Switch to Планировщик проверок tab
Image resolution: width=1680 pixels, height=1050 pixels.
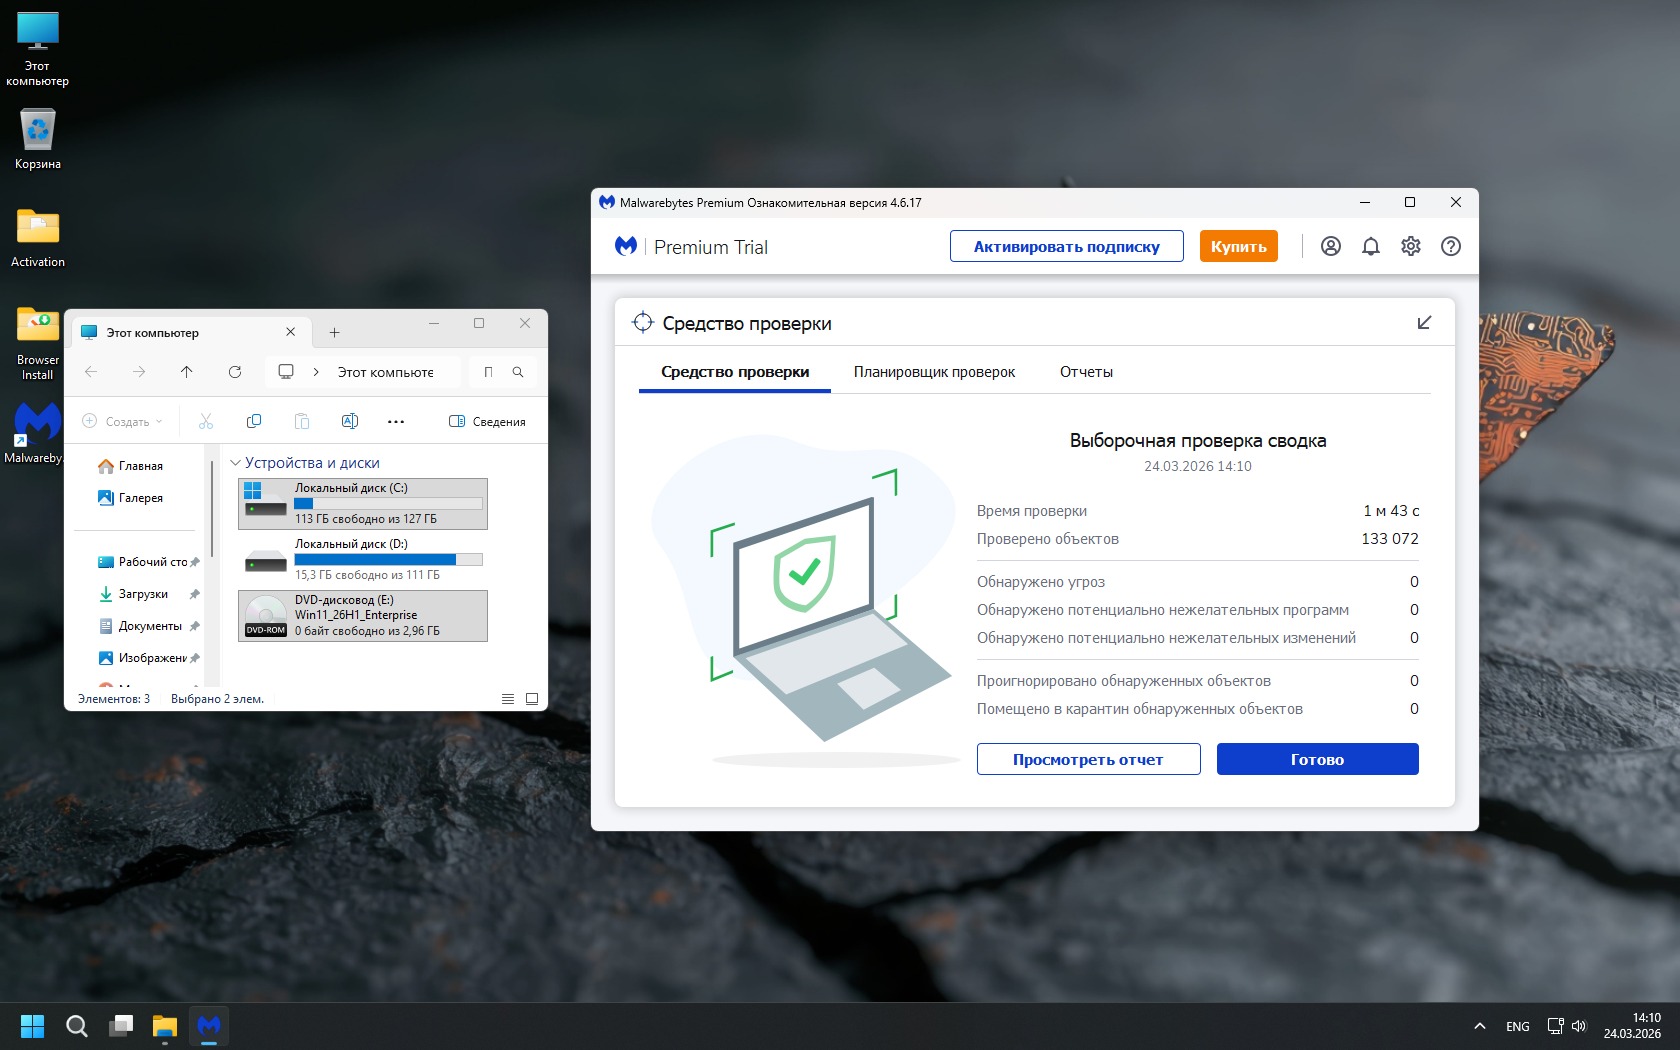coord(934,372)
